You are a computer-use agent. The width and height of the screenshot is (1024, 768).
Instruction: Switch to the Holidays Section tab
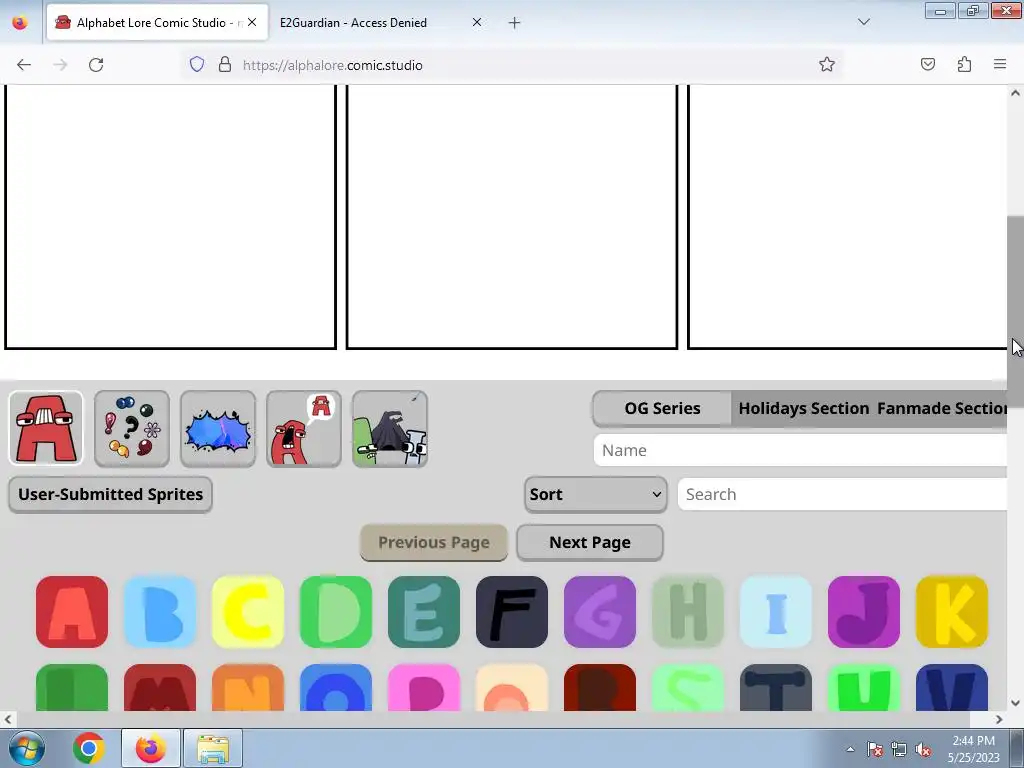803,409
